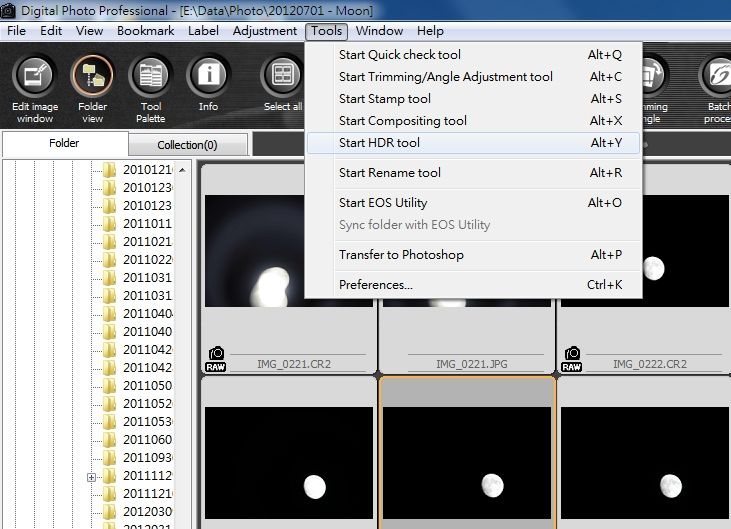Open the Edit menu
This screenshot has width=731, height=529.
point(51,31)
